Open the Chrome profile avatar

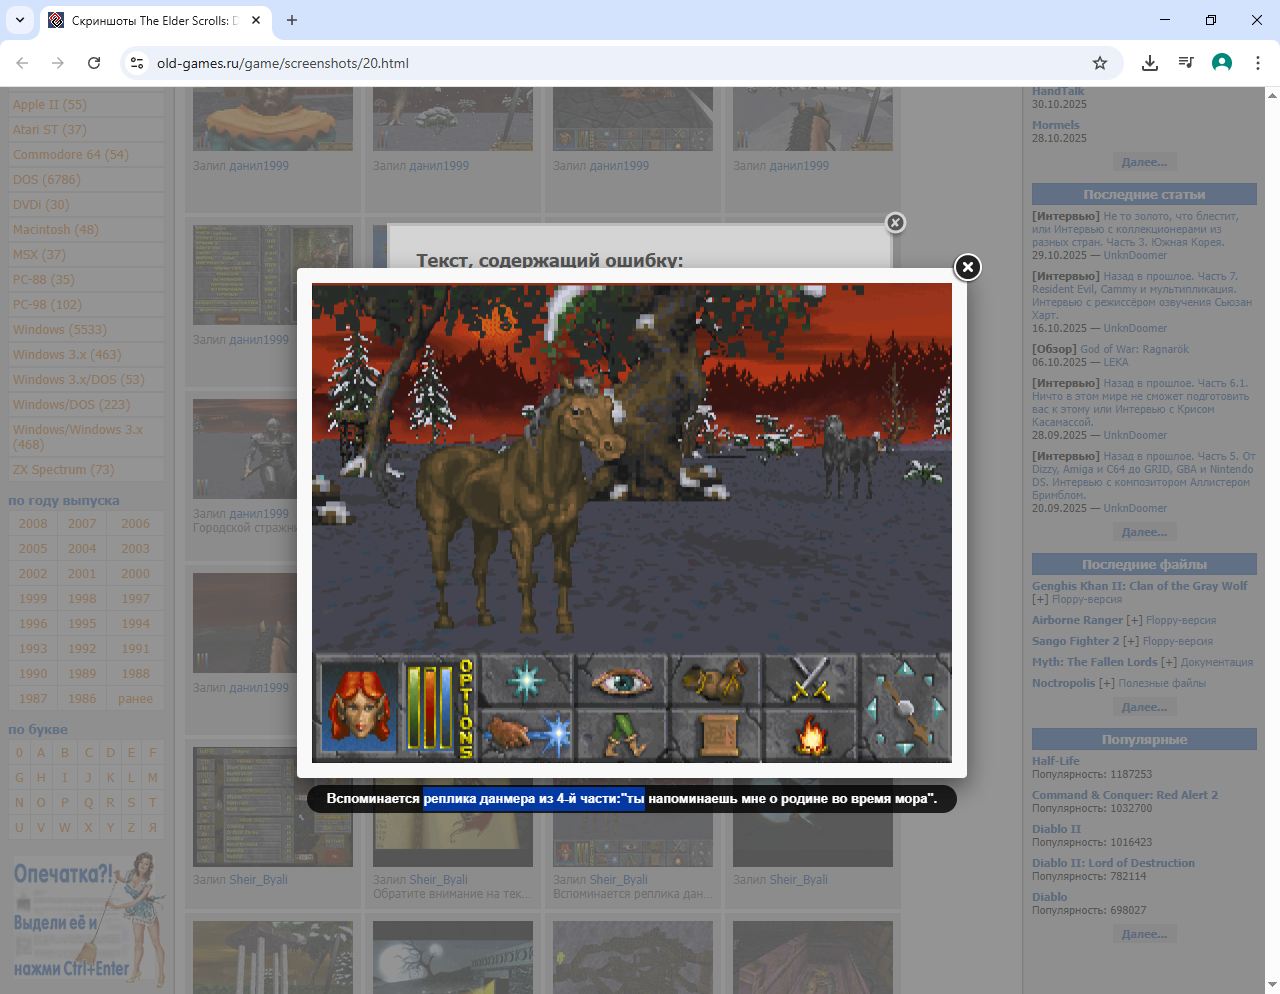point(1222,63)
